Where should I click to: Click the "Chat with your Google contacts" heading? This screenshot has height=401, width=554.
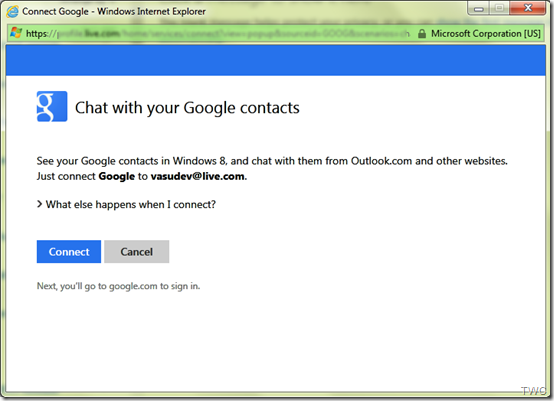(187, 108)
